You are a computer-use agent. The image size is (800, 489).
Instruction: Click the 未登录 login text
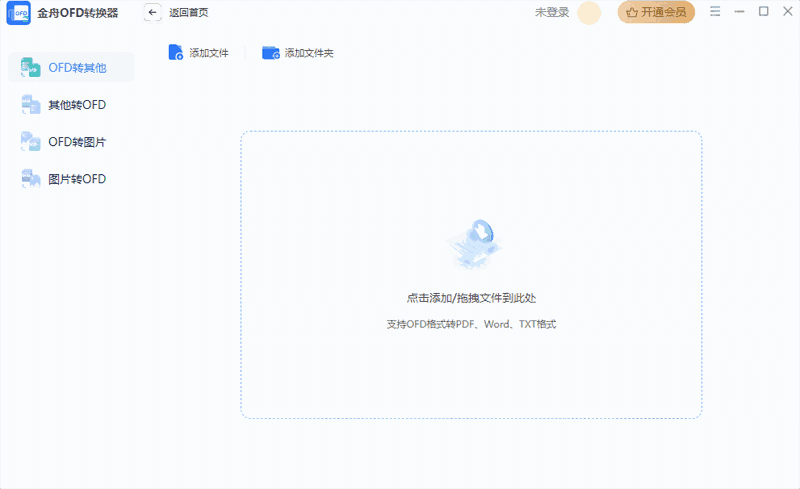click(552, 12)
